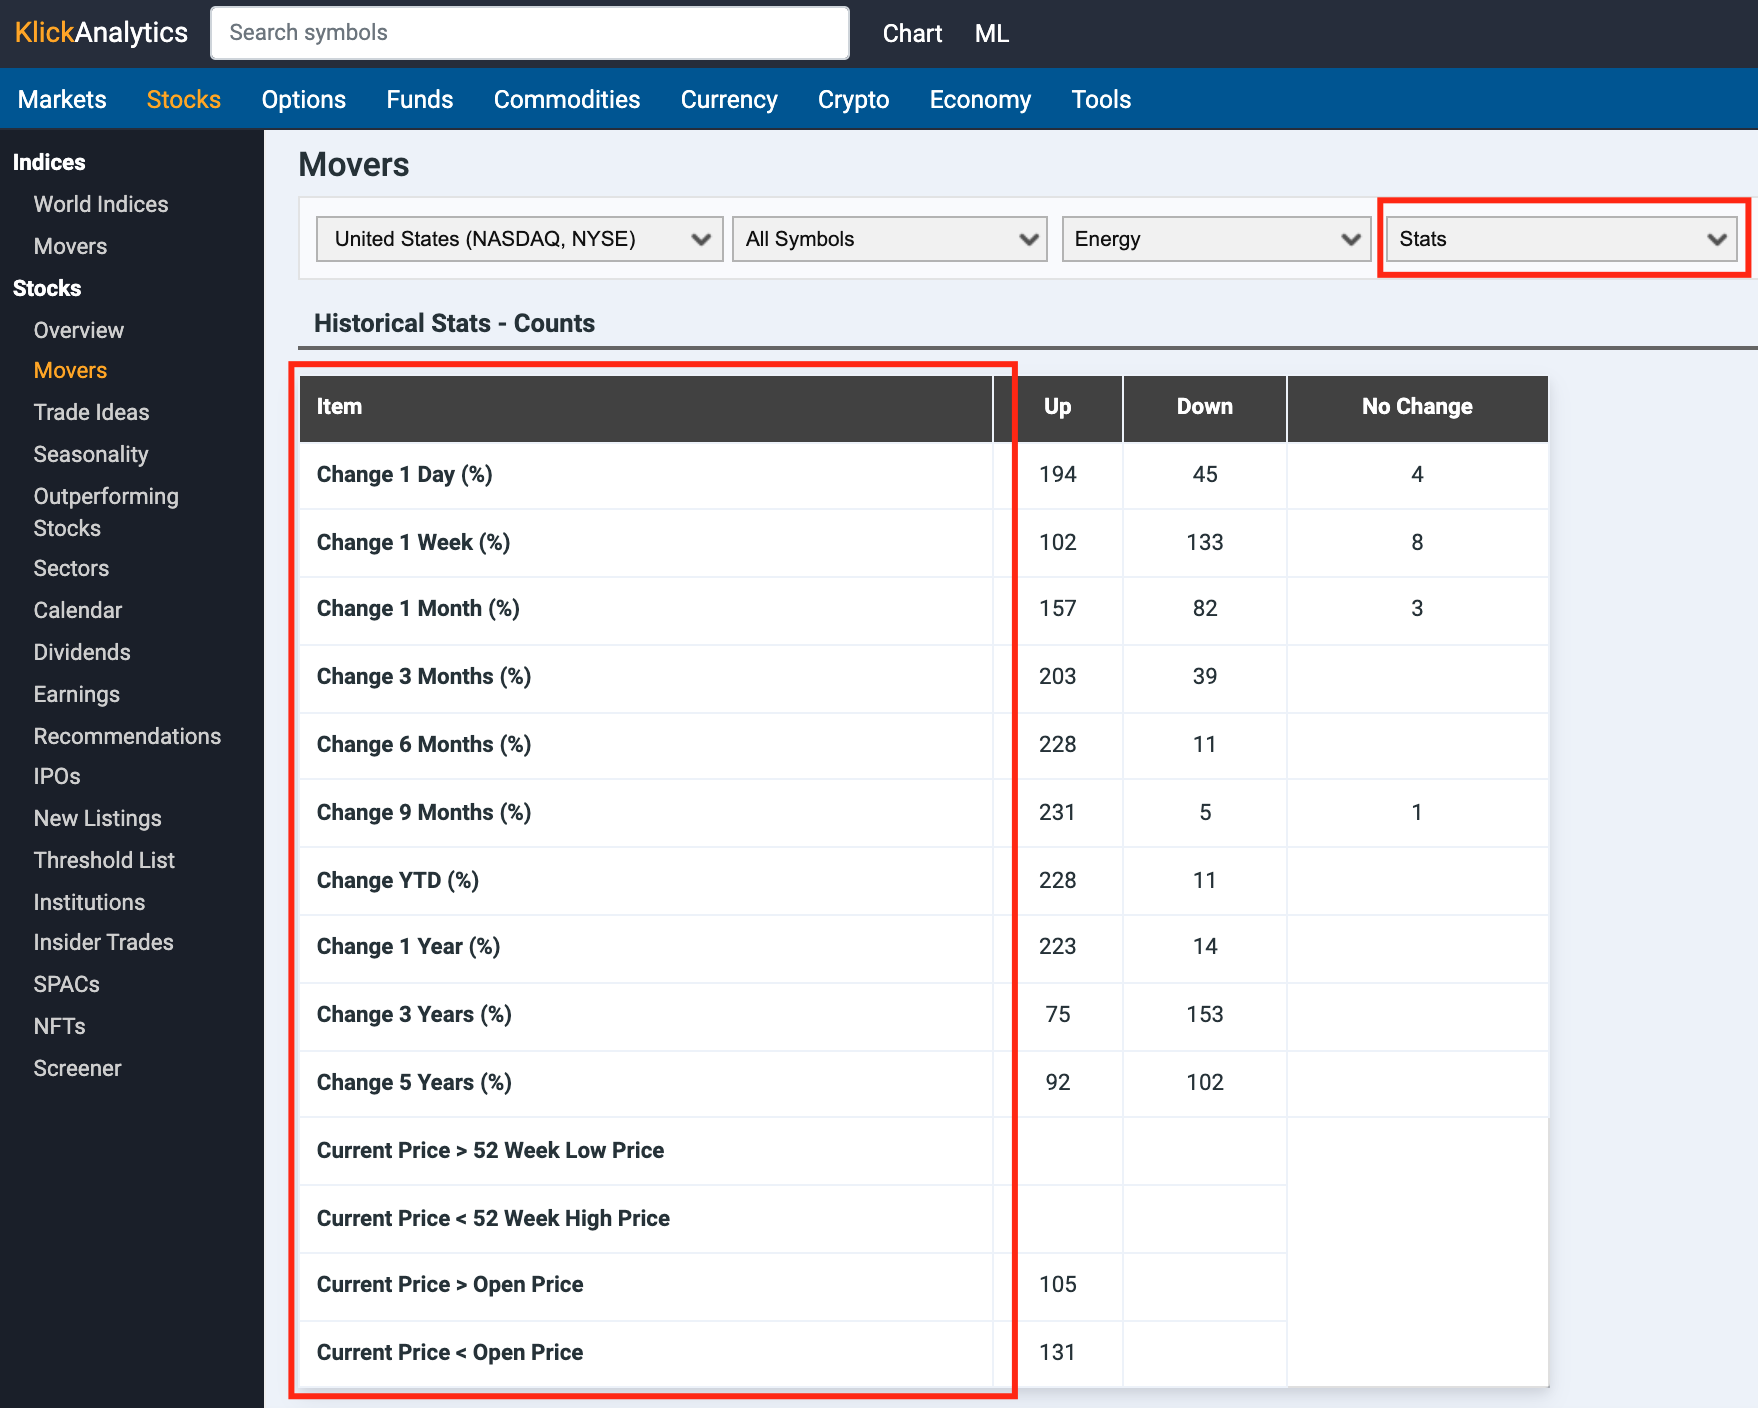This screenshot has height=1408, width=1758.
Task: Open the Crypto menu
Action: [854, 99]
